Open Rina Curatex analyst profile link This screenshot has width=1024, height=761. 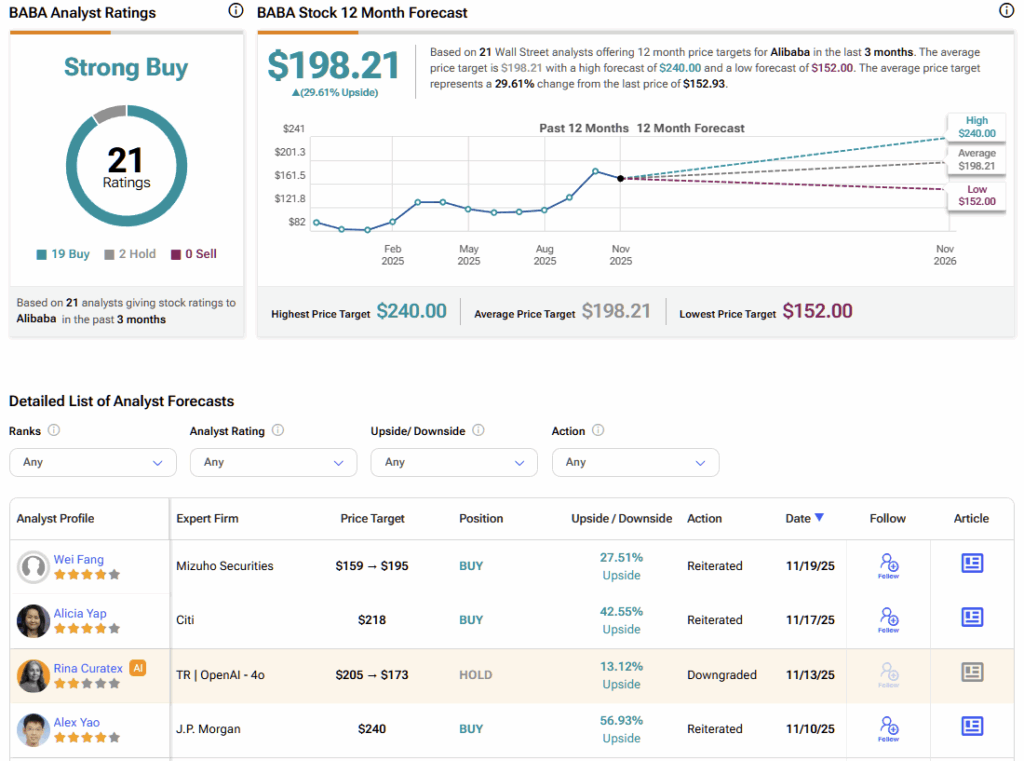click(88, 668)
